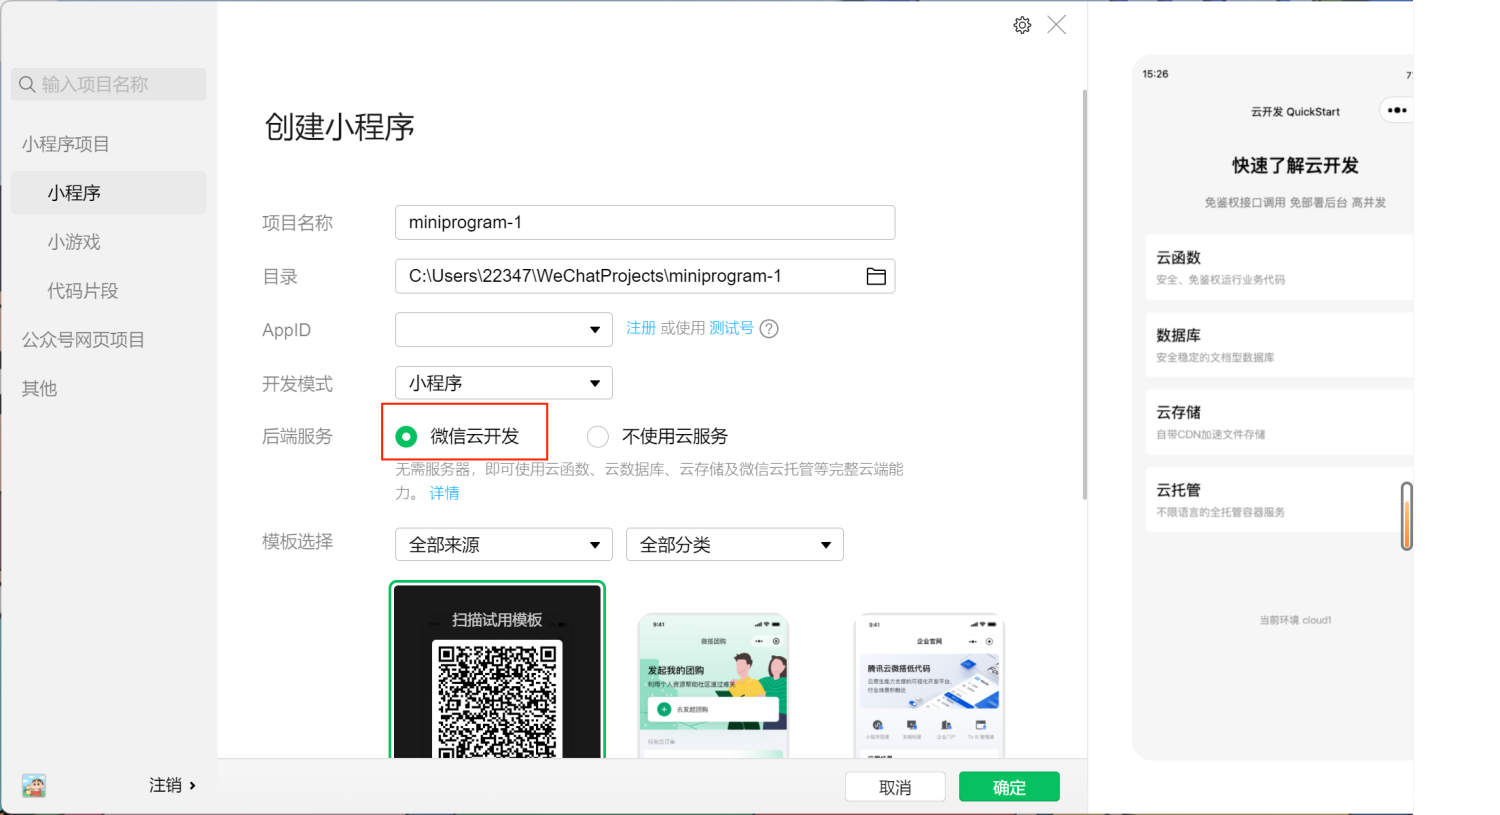Open the 全部来源 template source dropdown
1500x815 pixels.
504,544
